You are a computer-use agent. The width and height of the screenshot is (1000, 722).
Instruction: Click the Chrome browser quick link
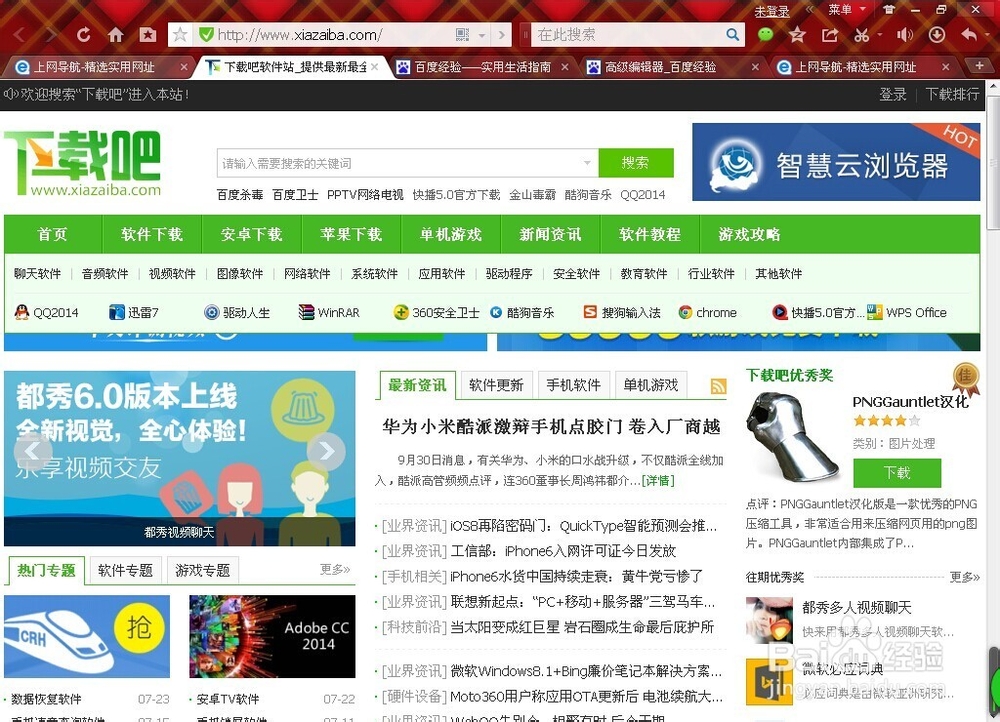[708, 312]
